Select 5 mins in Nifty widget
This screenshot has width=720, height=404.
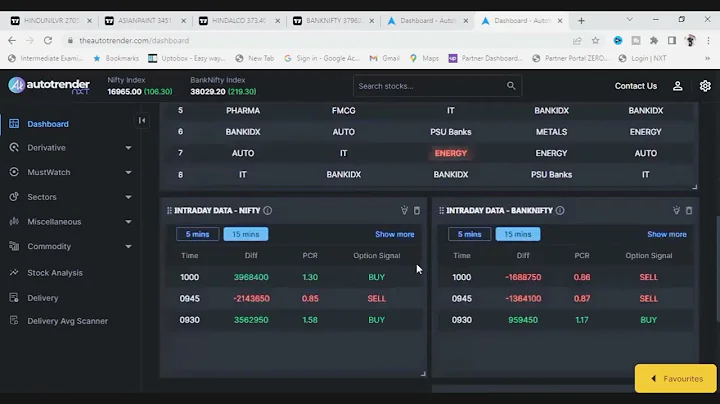(197, 234)
